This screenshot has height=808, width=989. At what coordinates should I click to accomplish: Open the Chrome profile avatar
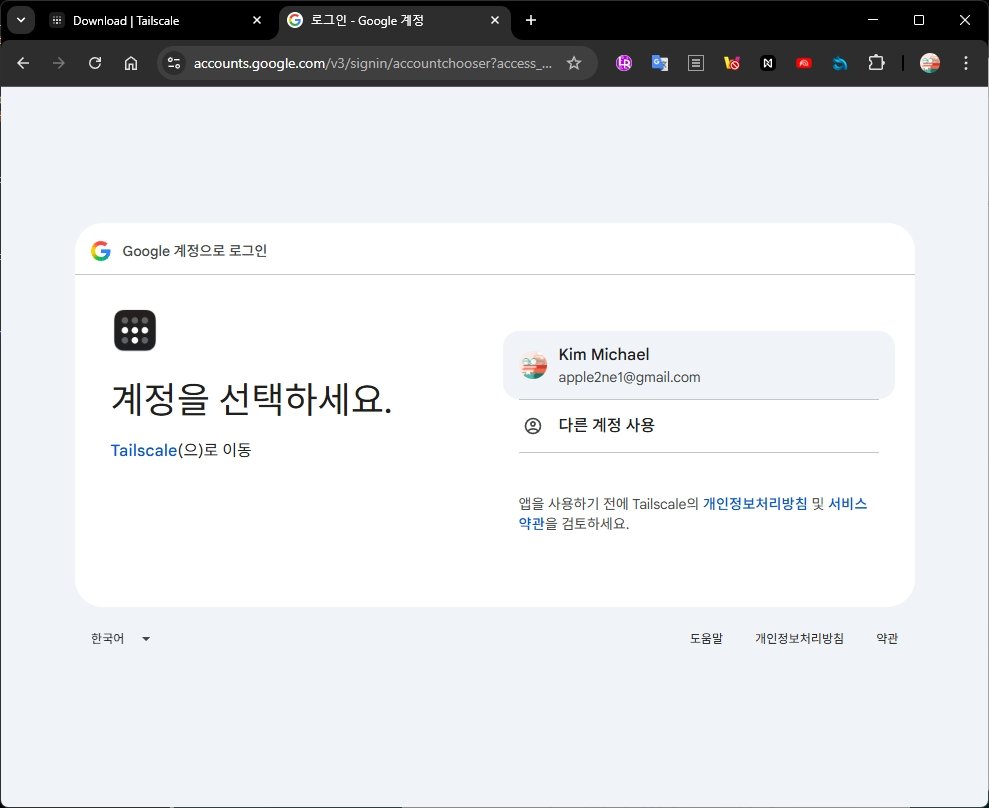click(930, 63)
